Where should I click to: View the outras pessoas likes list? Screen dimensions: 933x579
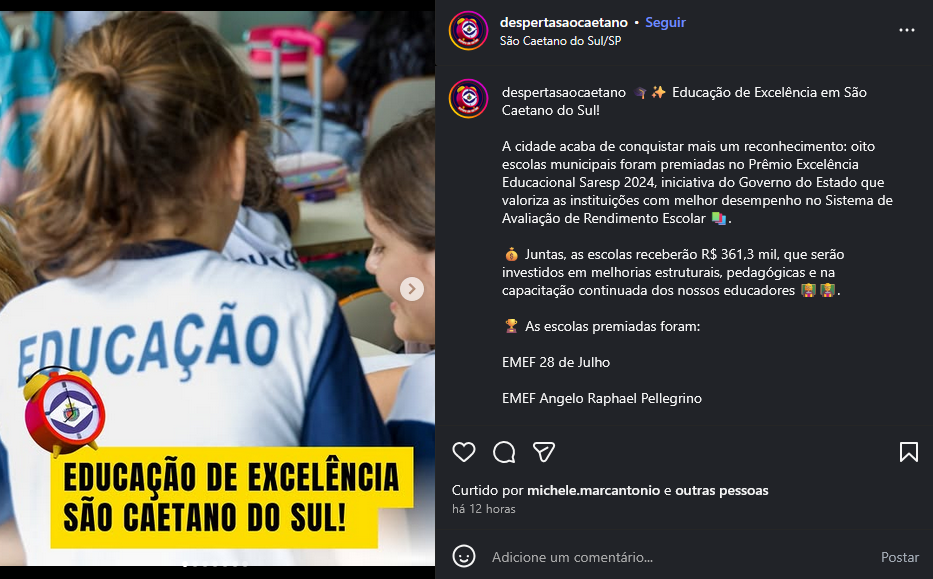coord(722,490)
